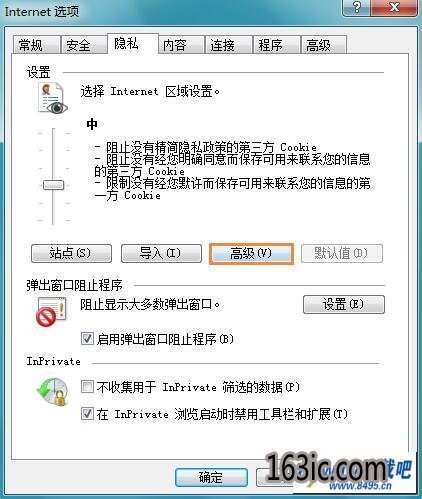Click the privacy settings document-eye icon

point(53,99)
